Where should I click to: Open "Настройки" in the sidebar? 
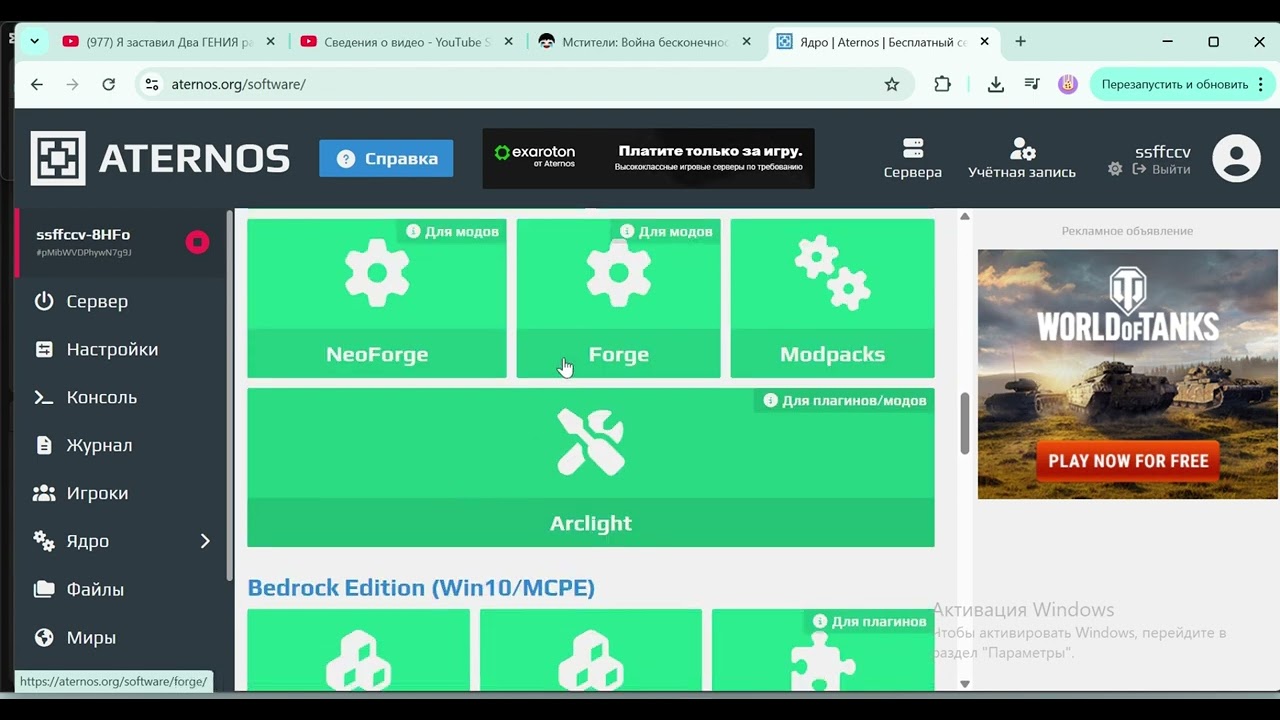(122, 349)
